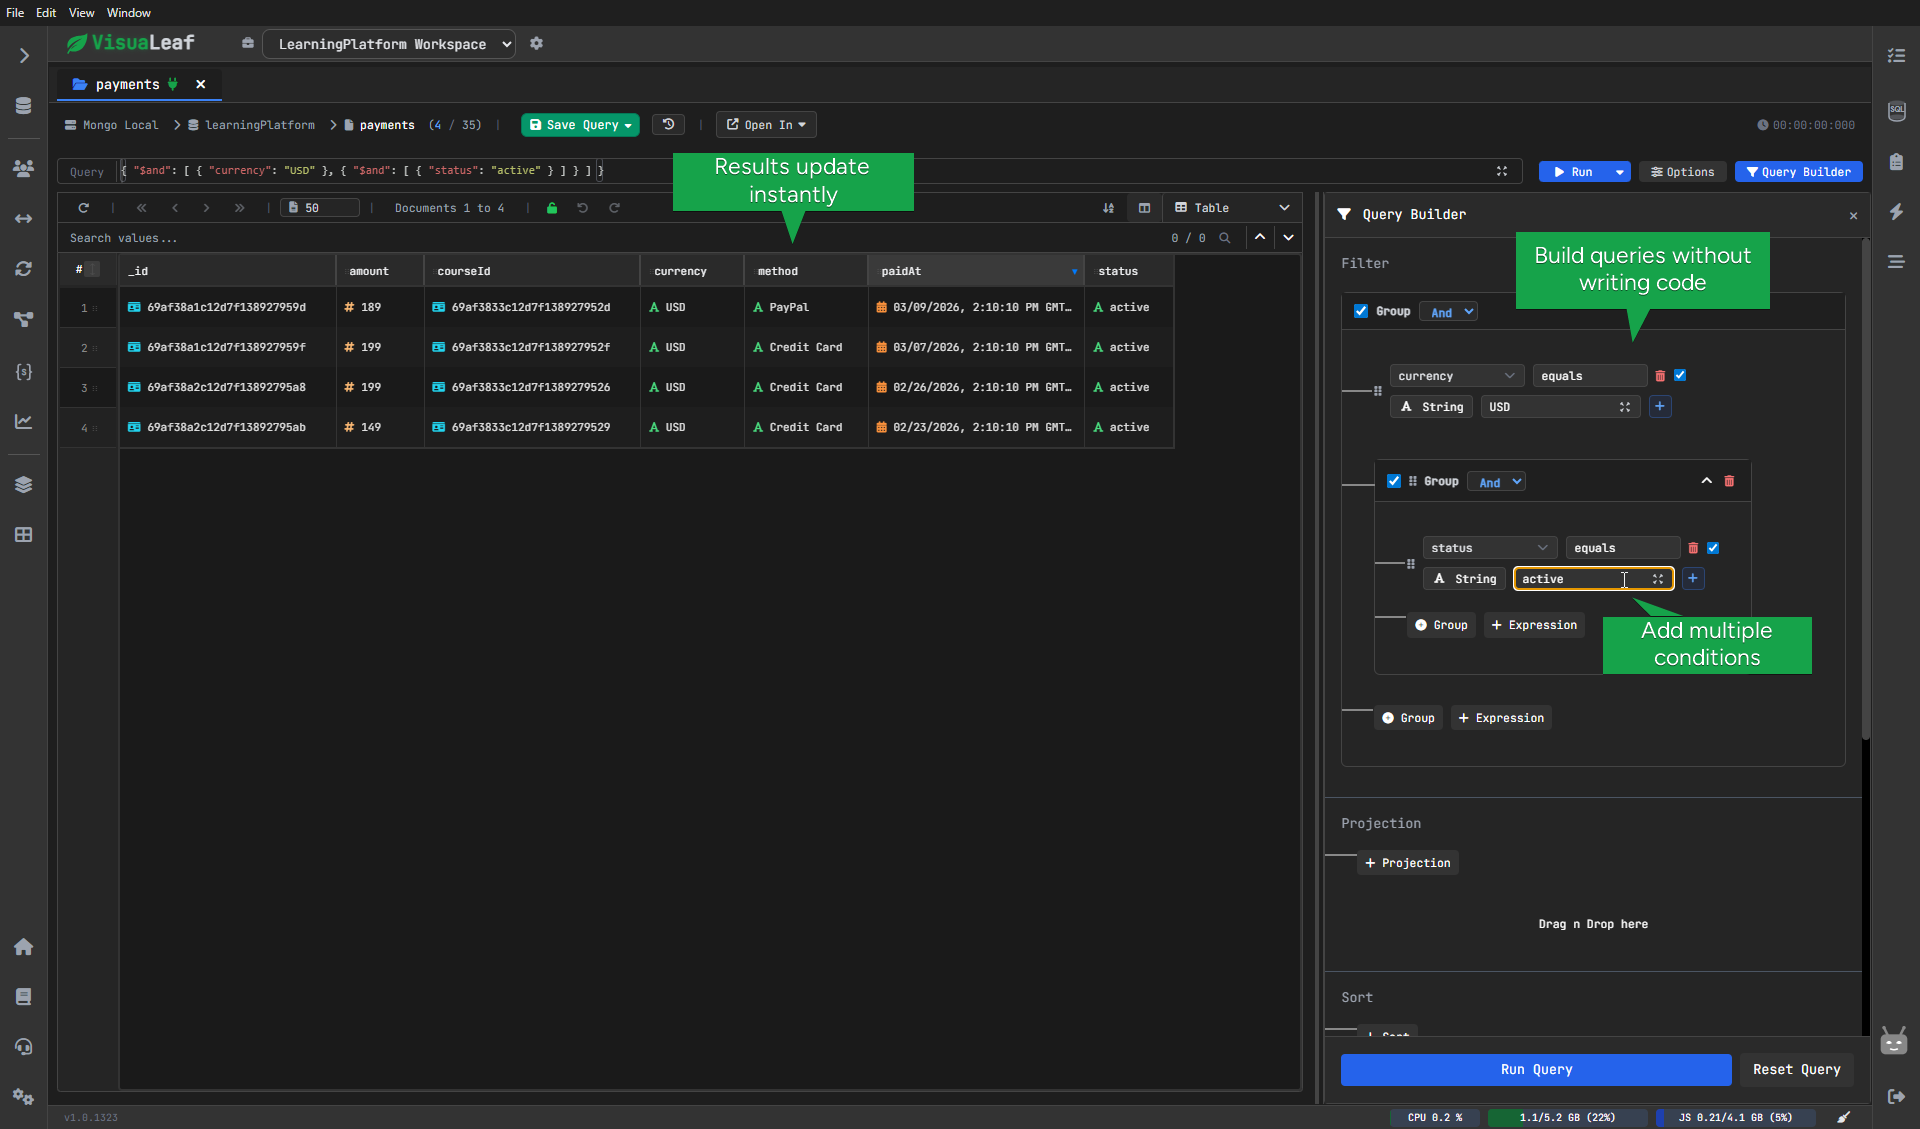This screenshot has width=1920, height=1129.
Task: Click the Run Query button
Action: (1536, 1069)
